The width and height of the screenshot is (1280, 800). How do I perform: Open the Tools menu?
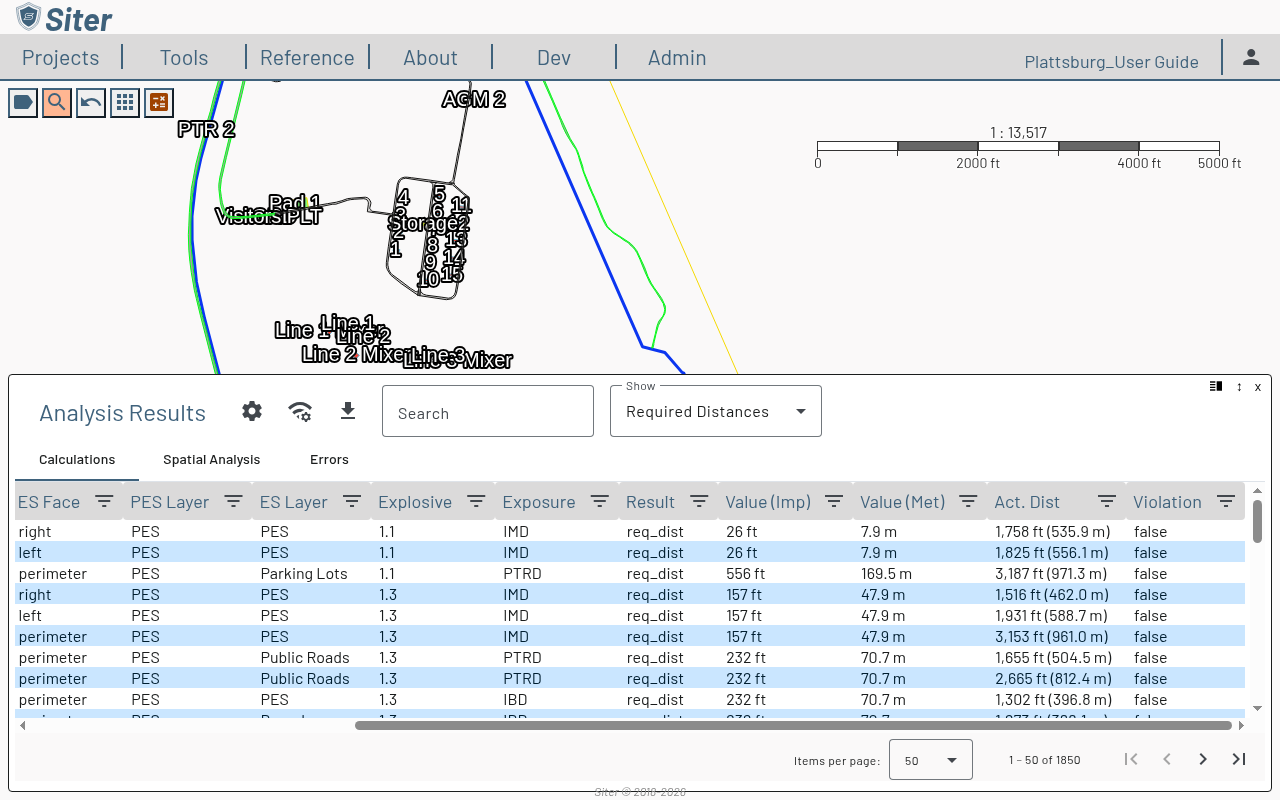(x=184, y=57)
